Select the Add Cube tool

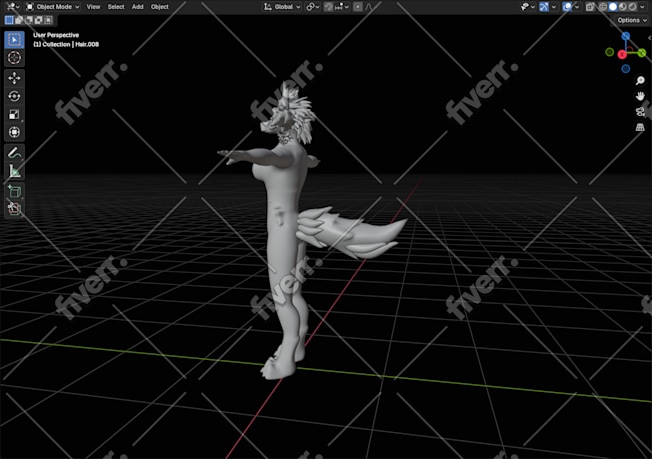15,192
